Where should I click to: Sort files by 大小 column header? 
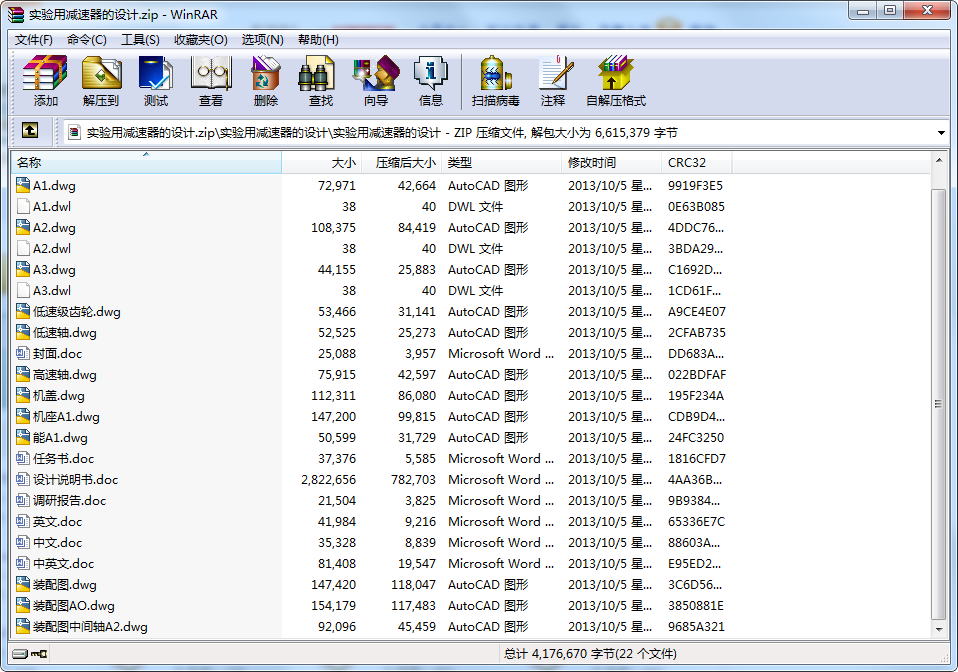pos(343,162)
